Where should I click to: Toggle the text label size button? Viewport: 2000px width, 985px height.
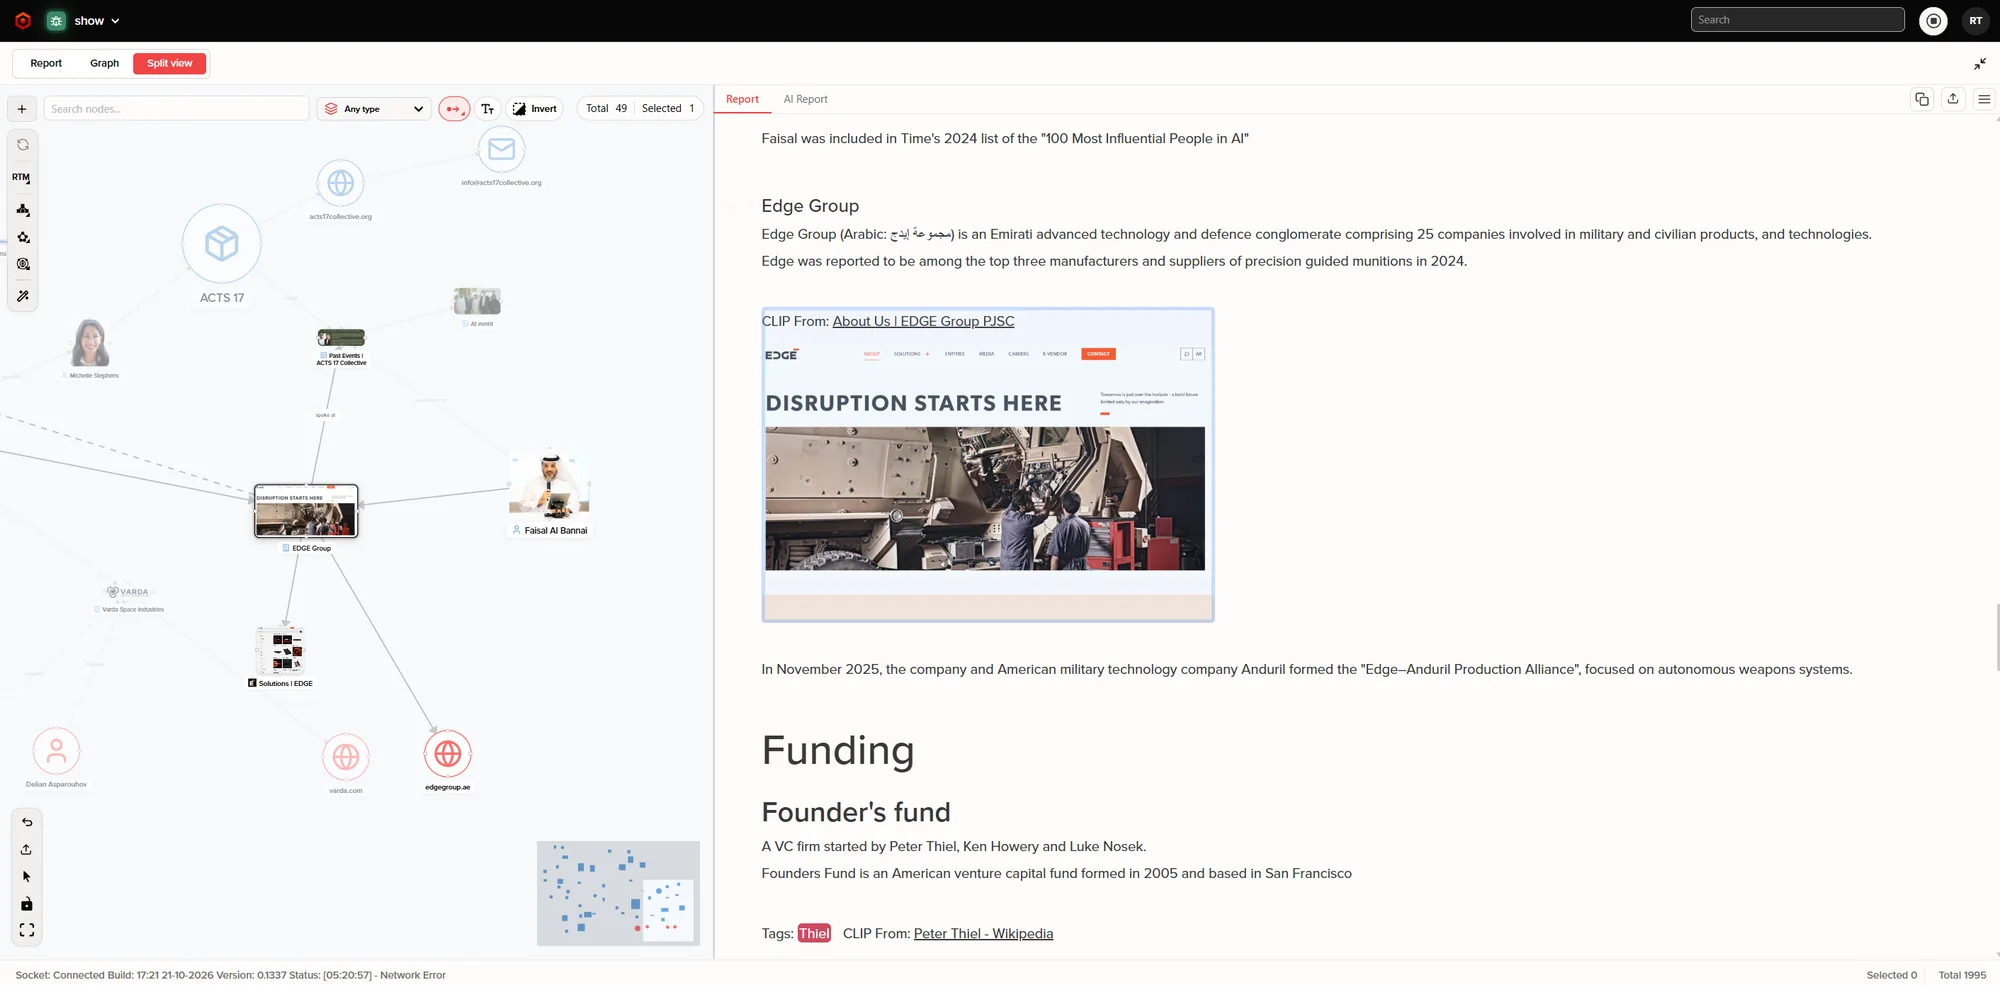[487, 109]
